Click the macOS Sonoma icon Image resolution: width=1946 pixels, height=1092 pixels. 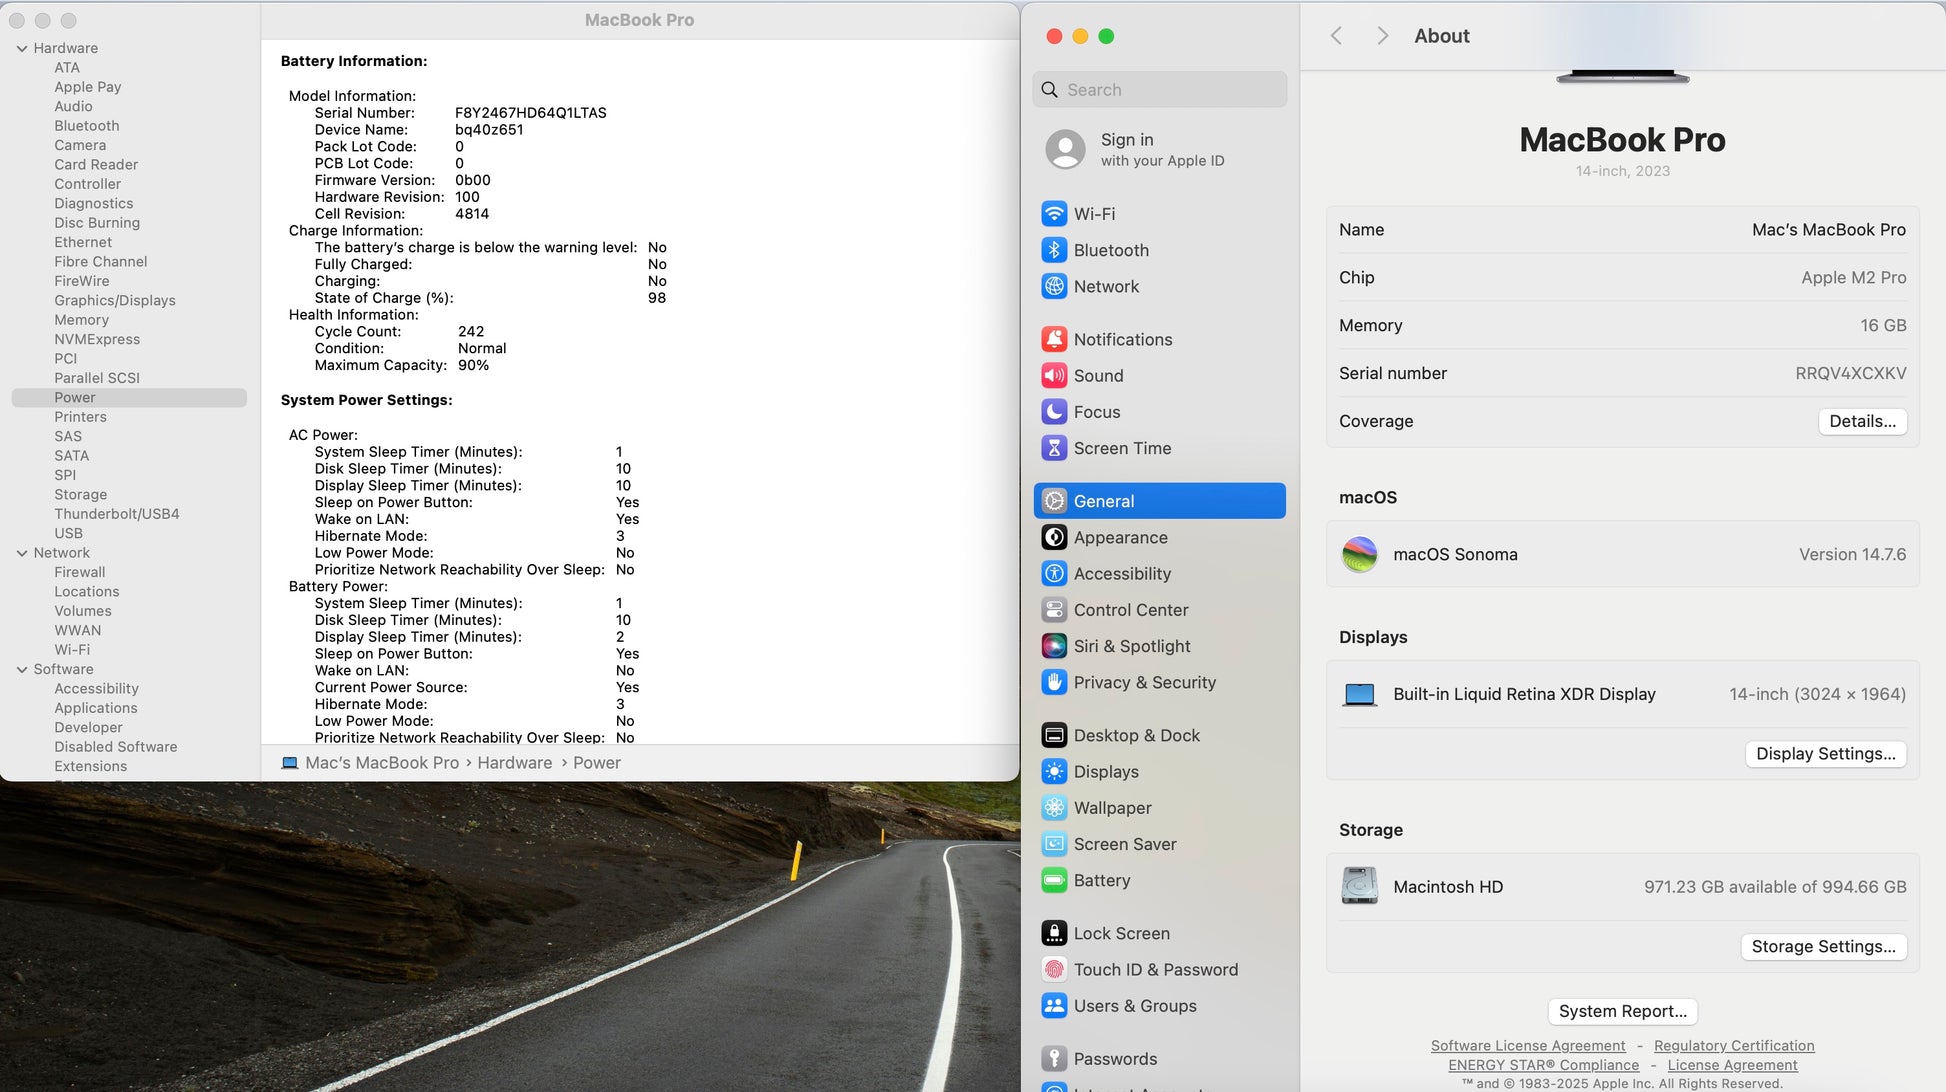coord(1359,554)
